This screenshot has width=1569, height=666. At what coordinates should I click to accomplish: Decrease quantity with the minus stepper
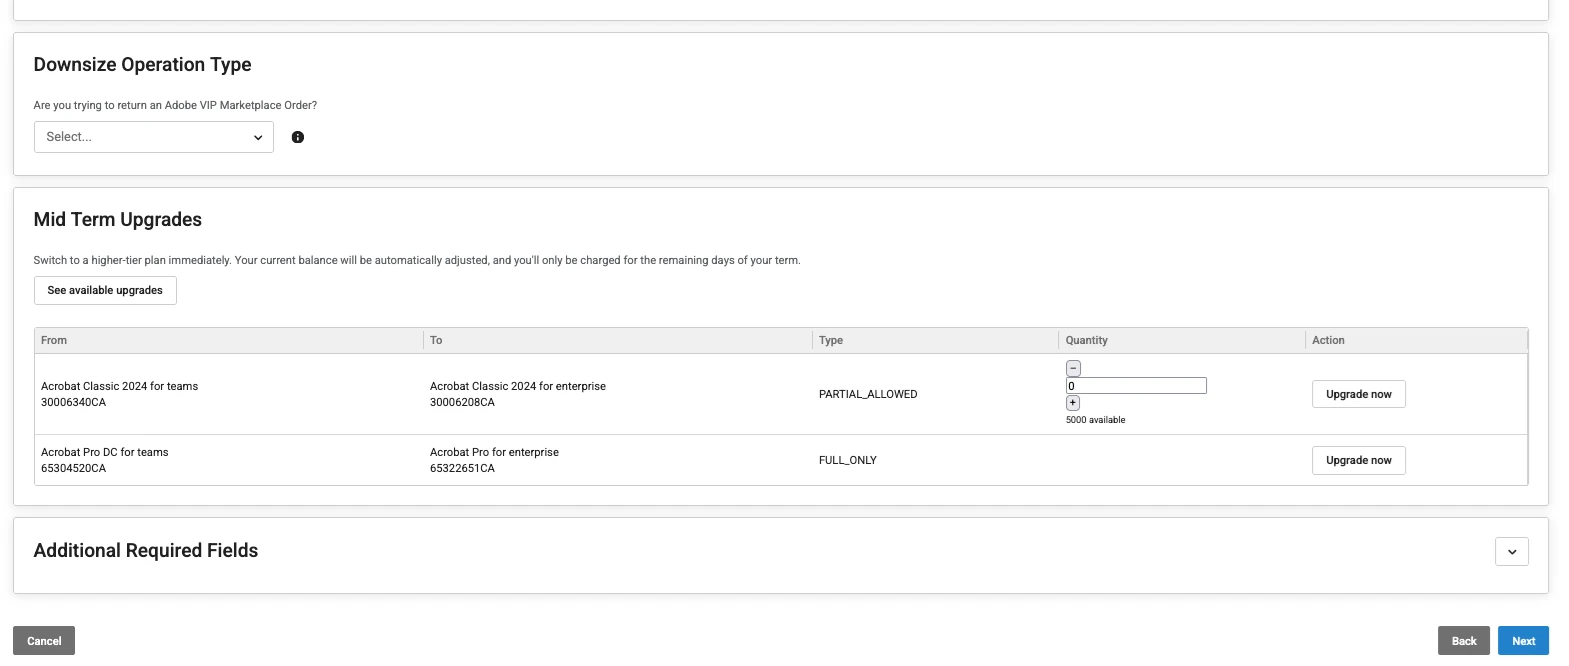pos(1073,368)
